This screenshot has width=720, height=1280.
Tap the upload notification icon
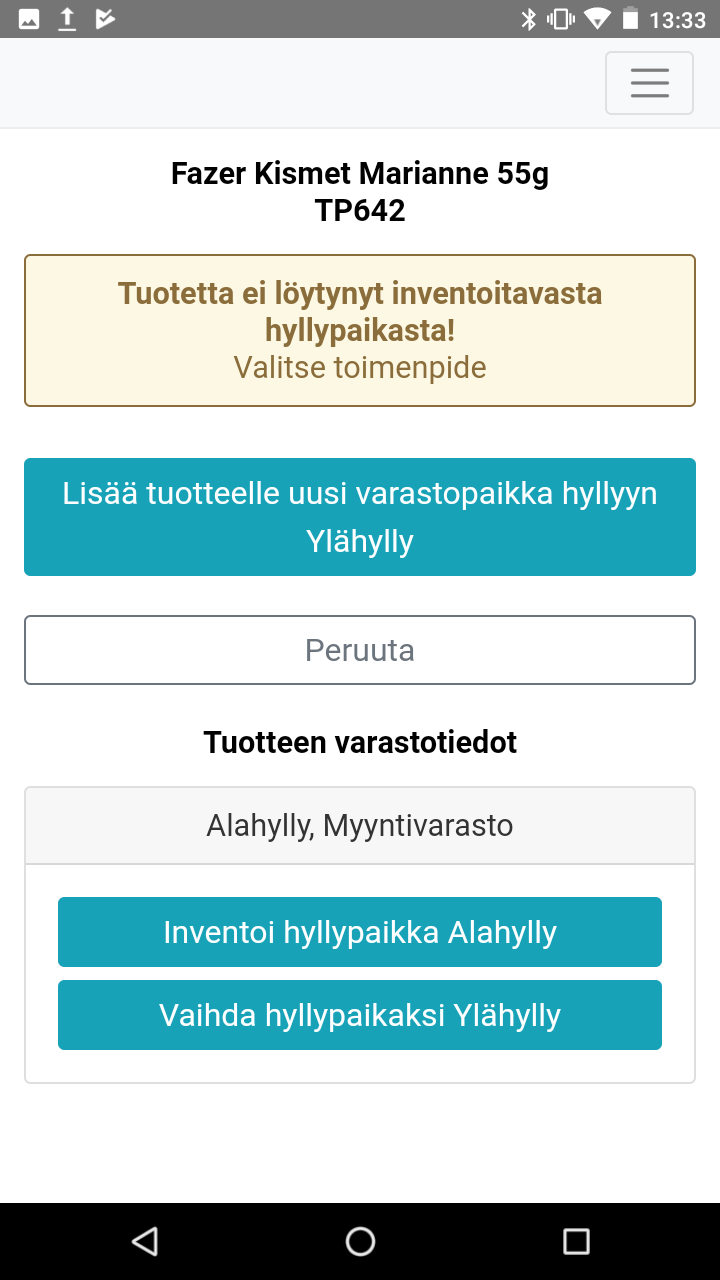pos(67,19)
